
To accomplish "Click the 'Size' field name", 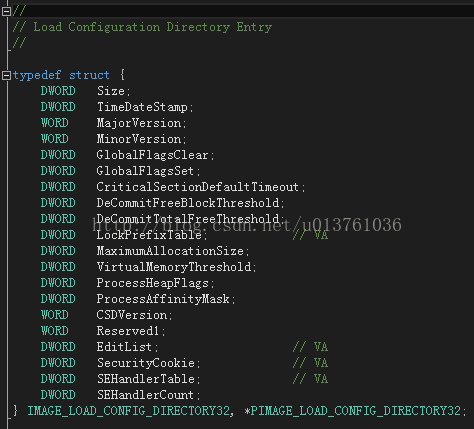I will (111, 91).
